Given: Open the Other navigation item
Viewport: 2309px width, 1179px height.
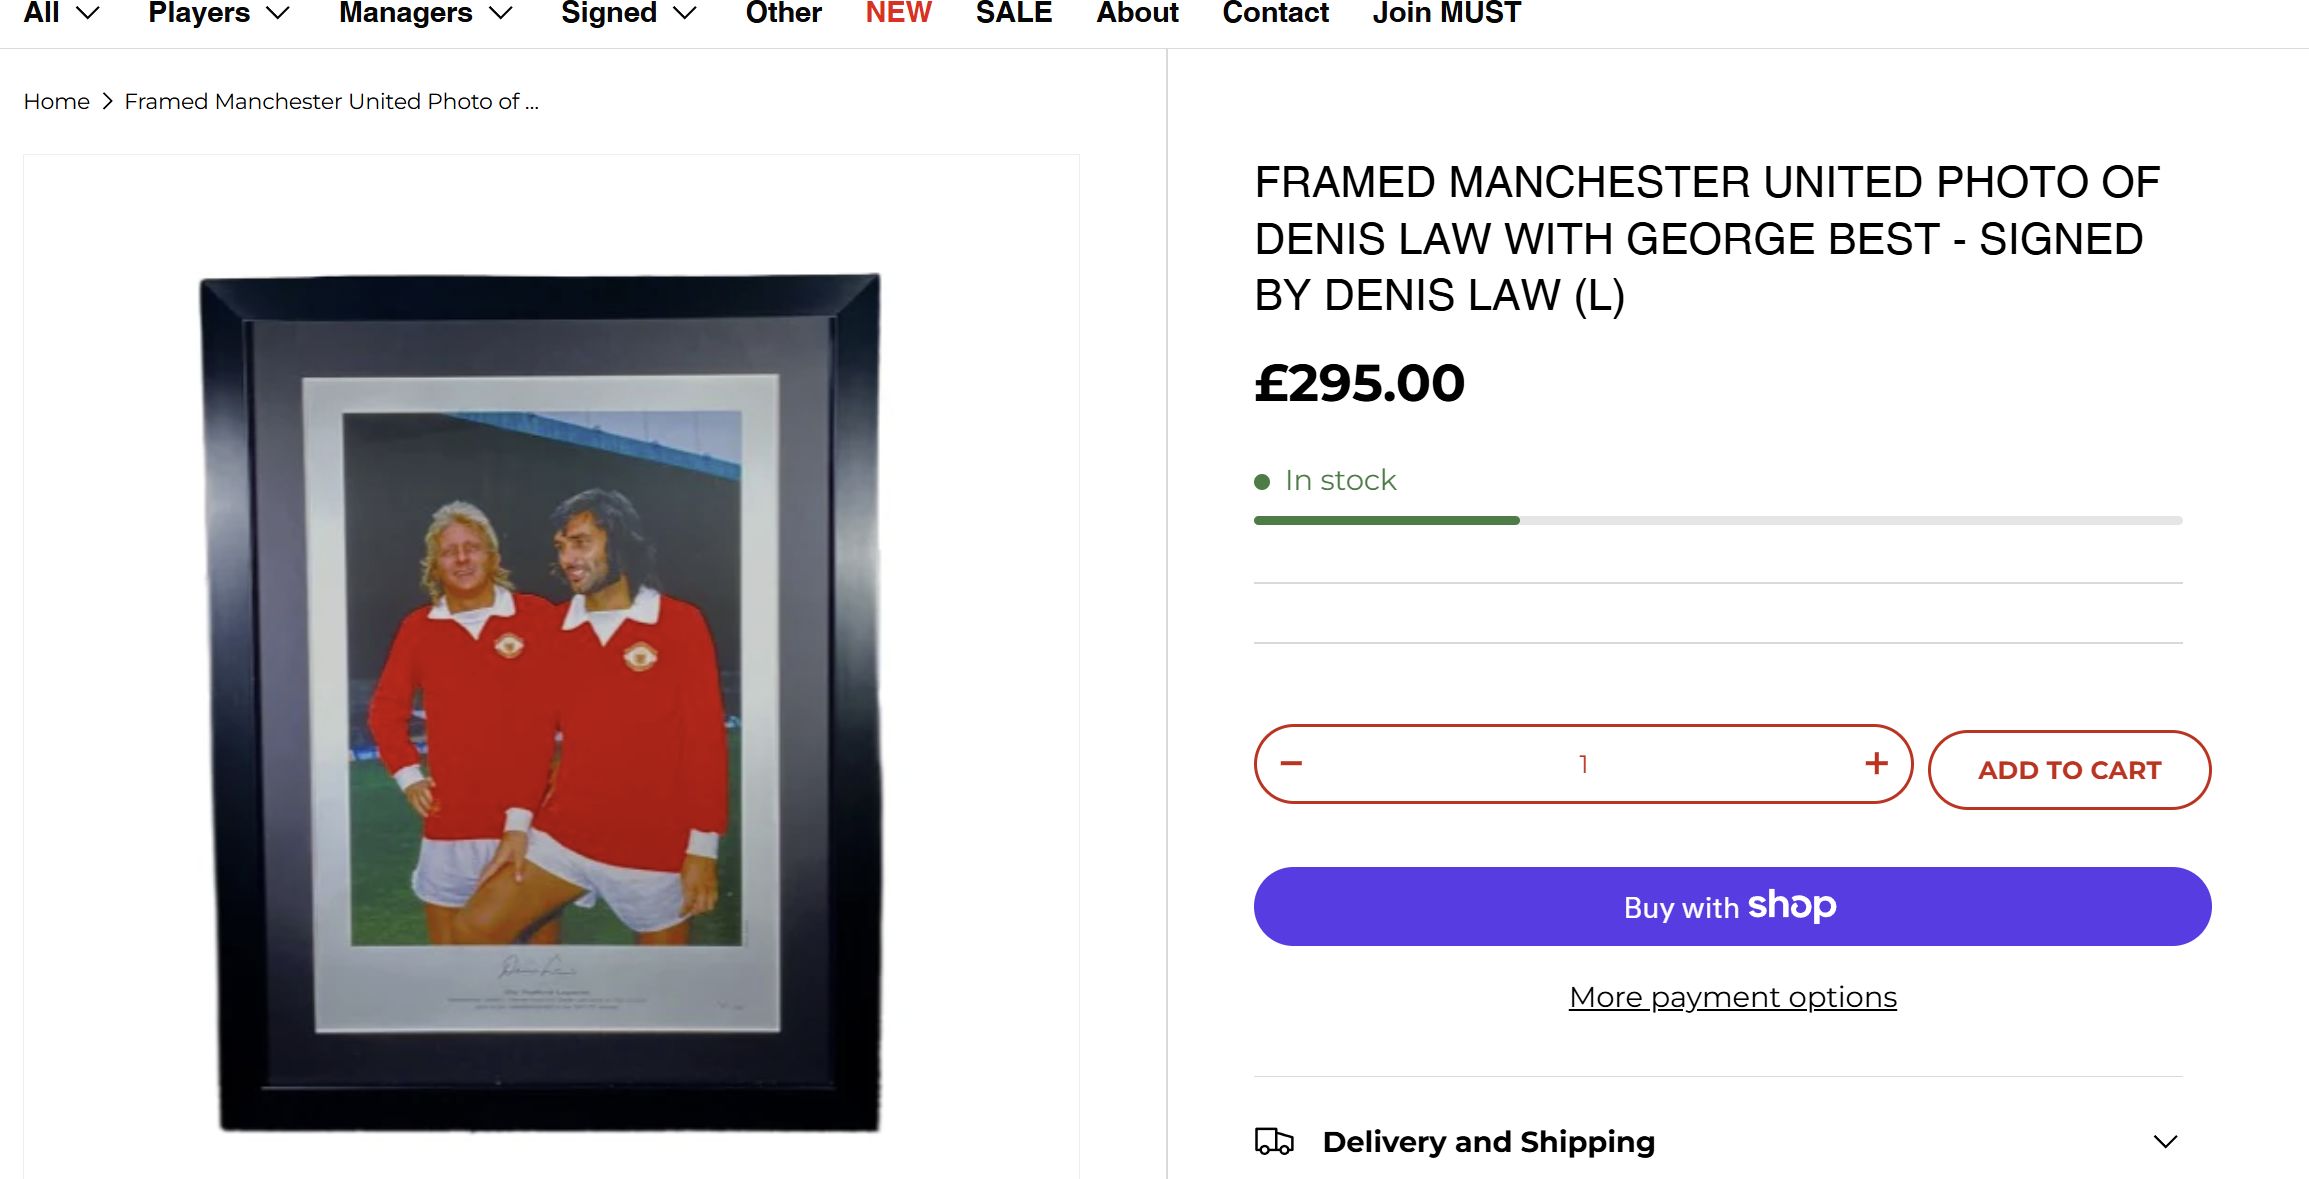Looking at the screenshot, I should [x=783, y=13].
